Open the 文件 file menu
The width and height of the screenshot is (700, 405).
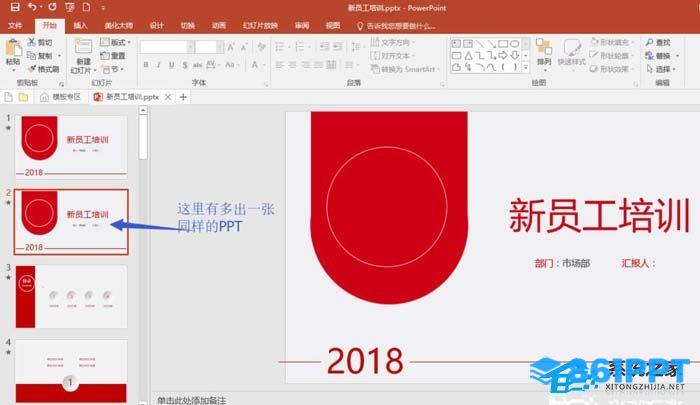coord(15,25)
